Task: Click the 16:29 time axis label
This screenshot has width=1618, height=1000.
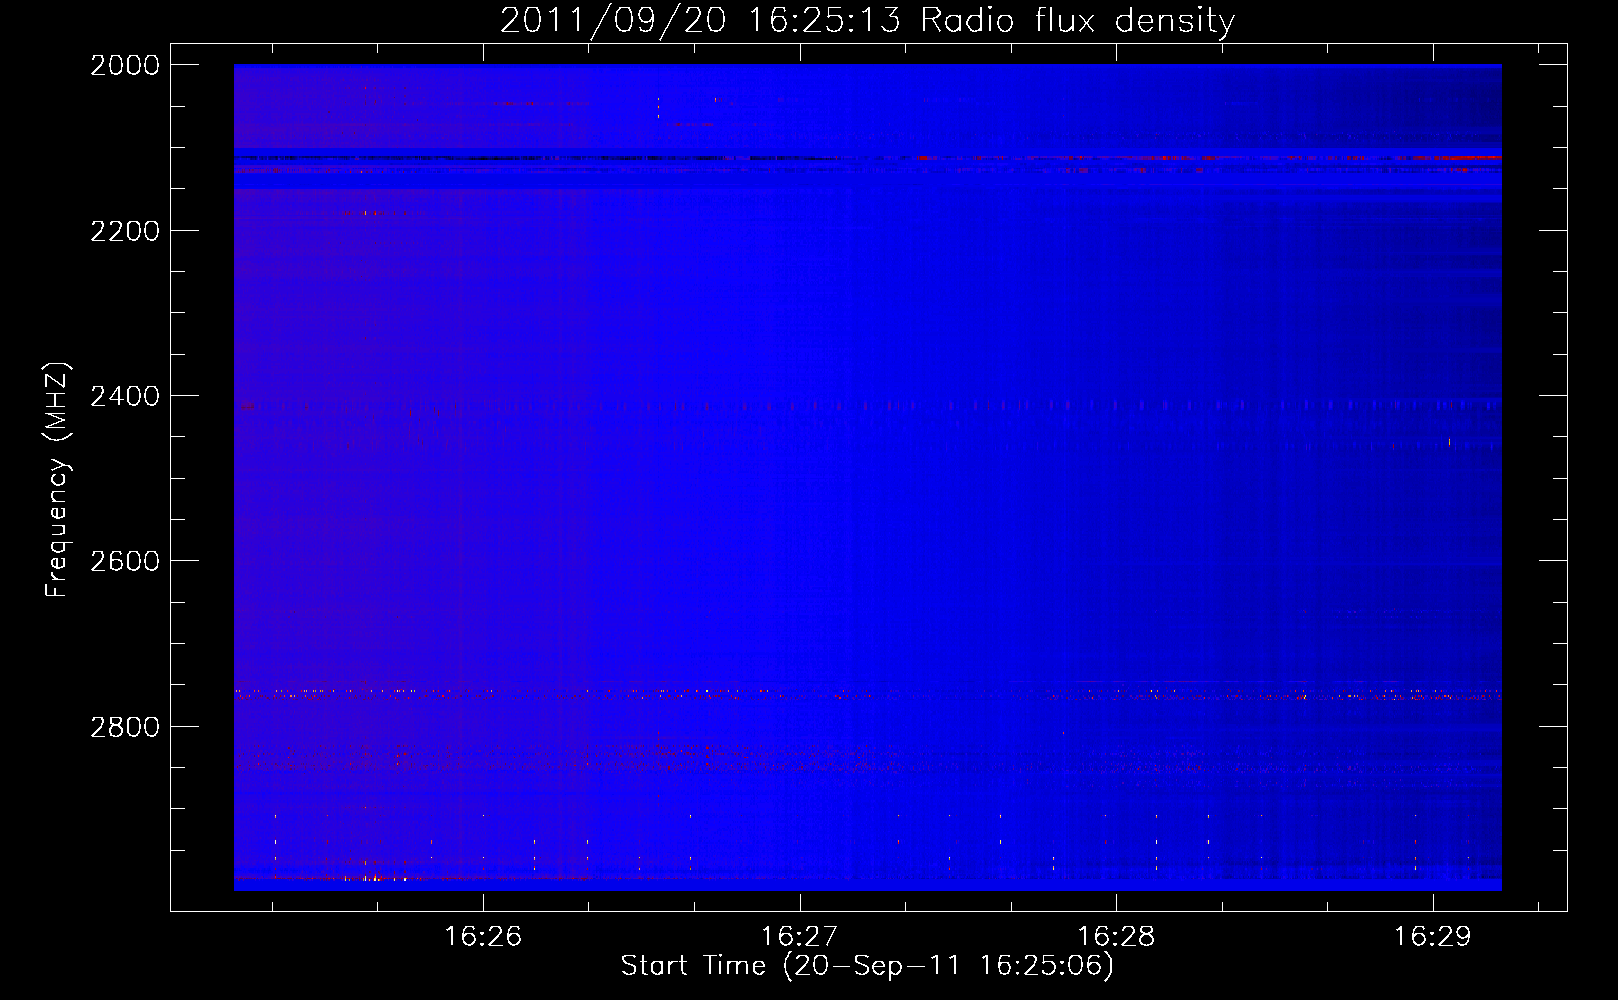Action: tap(1432, 936)
